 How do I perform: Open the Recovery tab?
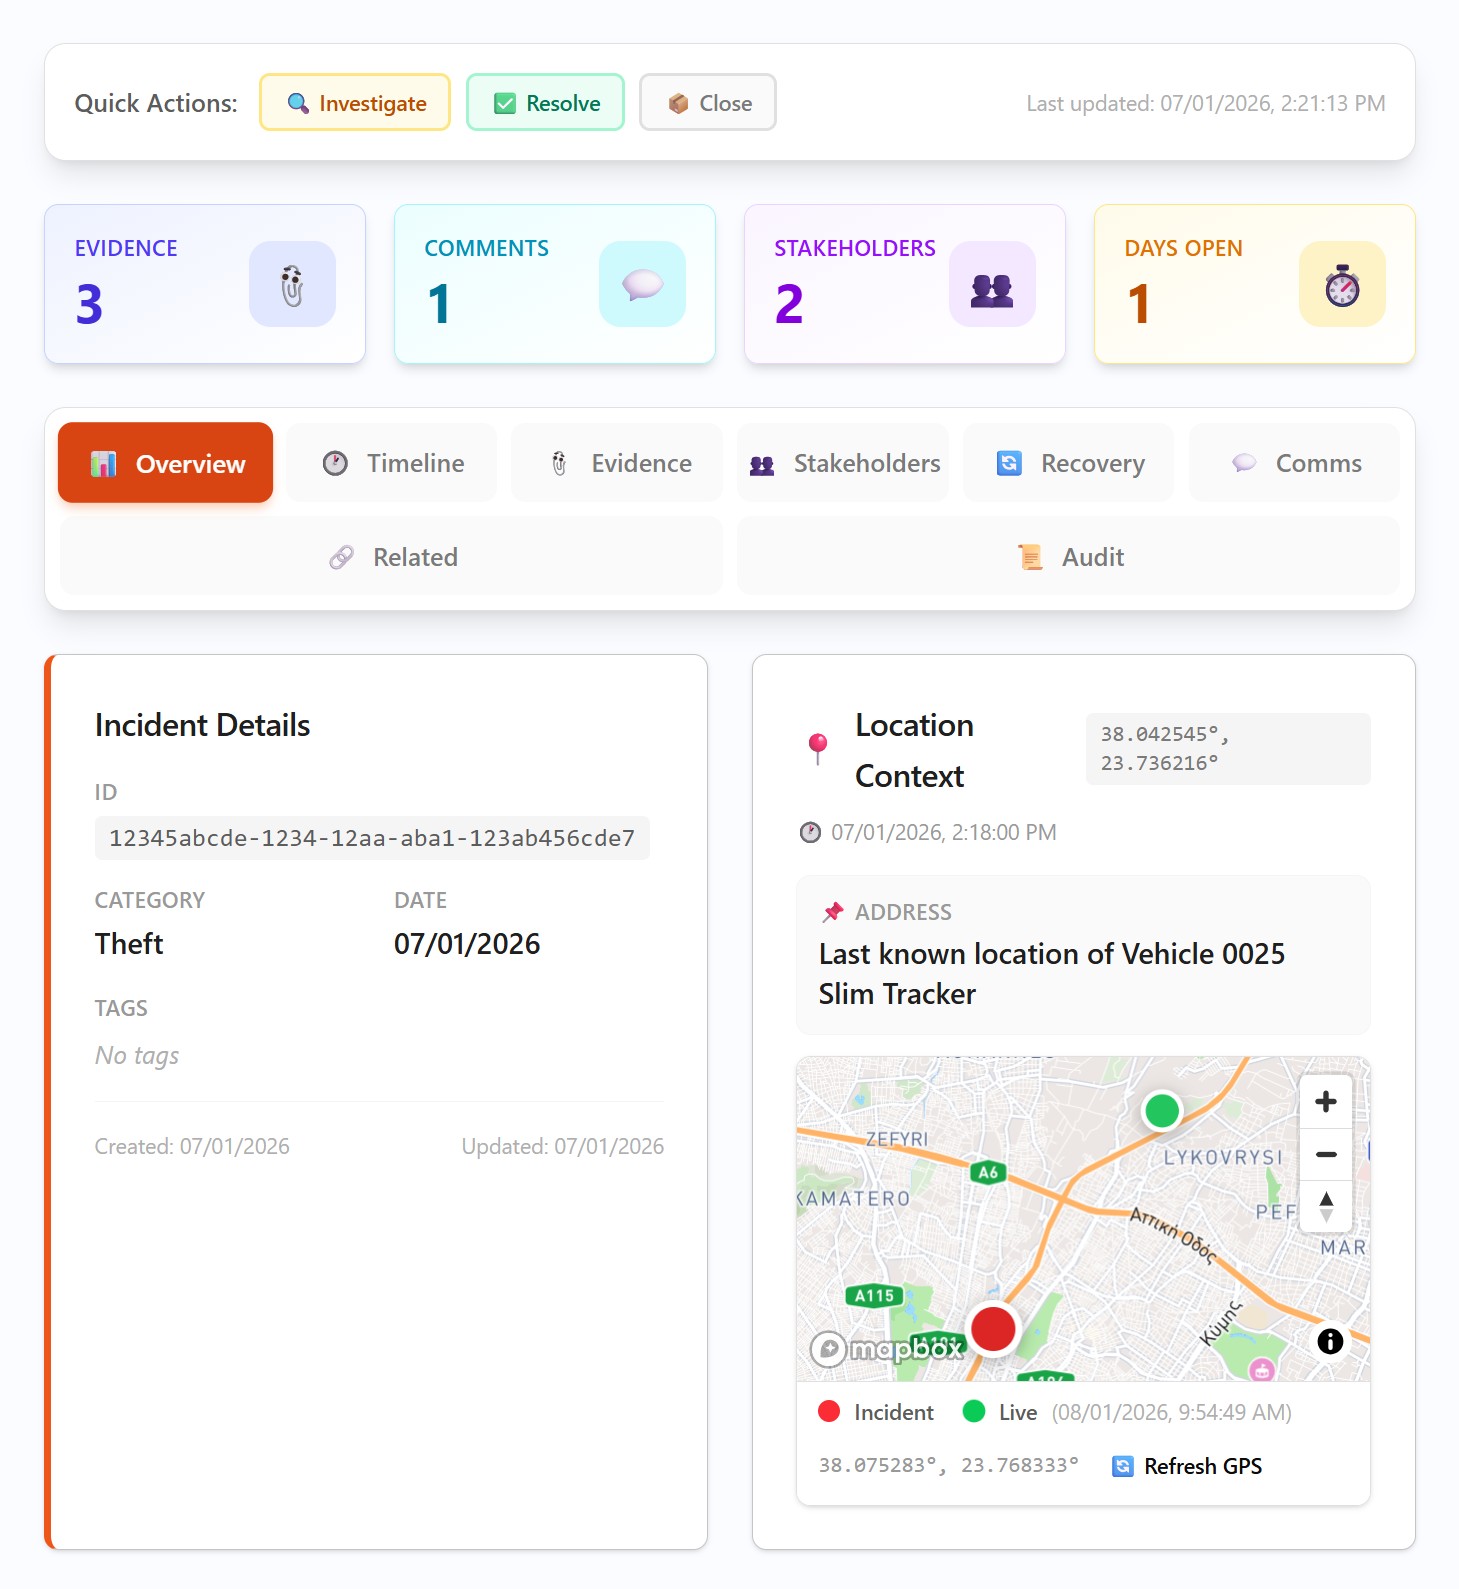pos(1069,463)
